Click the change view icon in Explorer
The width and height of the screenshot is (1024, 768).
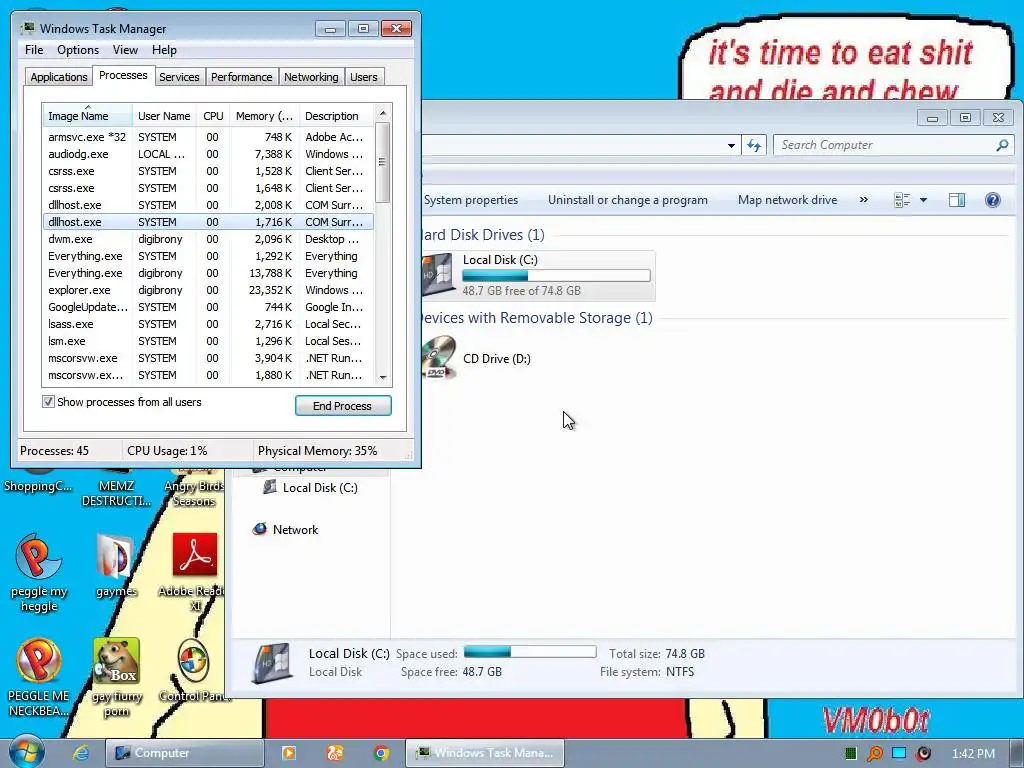click(902, 200)
